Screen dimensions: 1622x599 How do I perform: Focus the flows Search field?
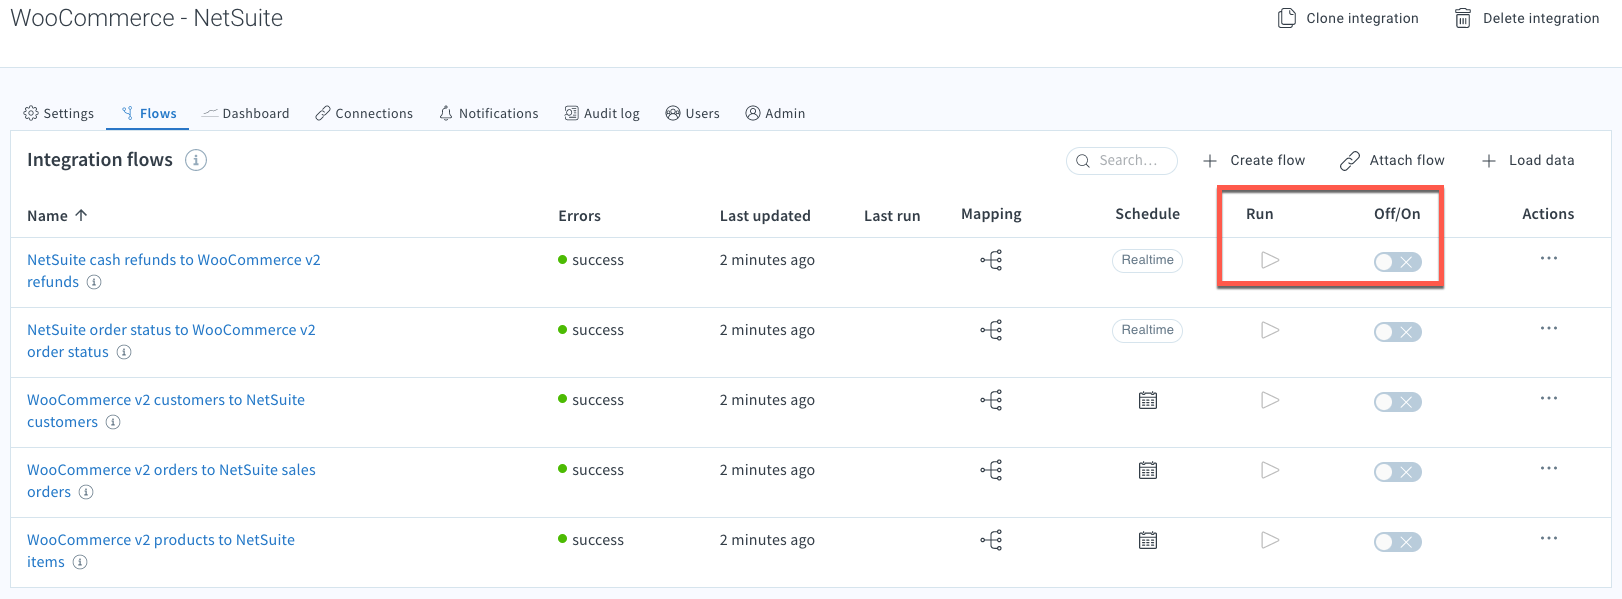[1122, 160]
